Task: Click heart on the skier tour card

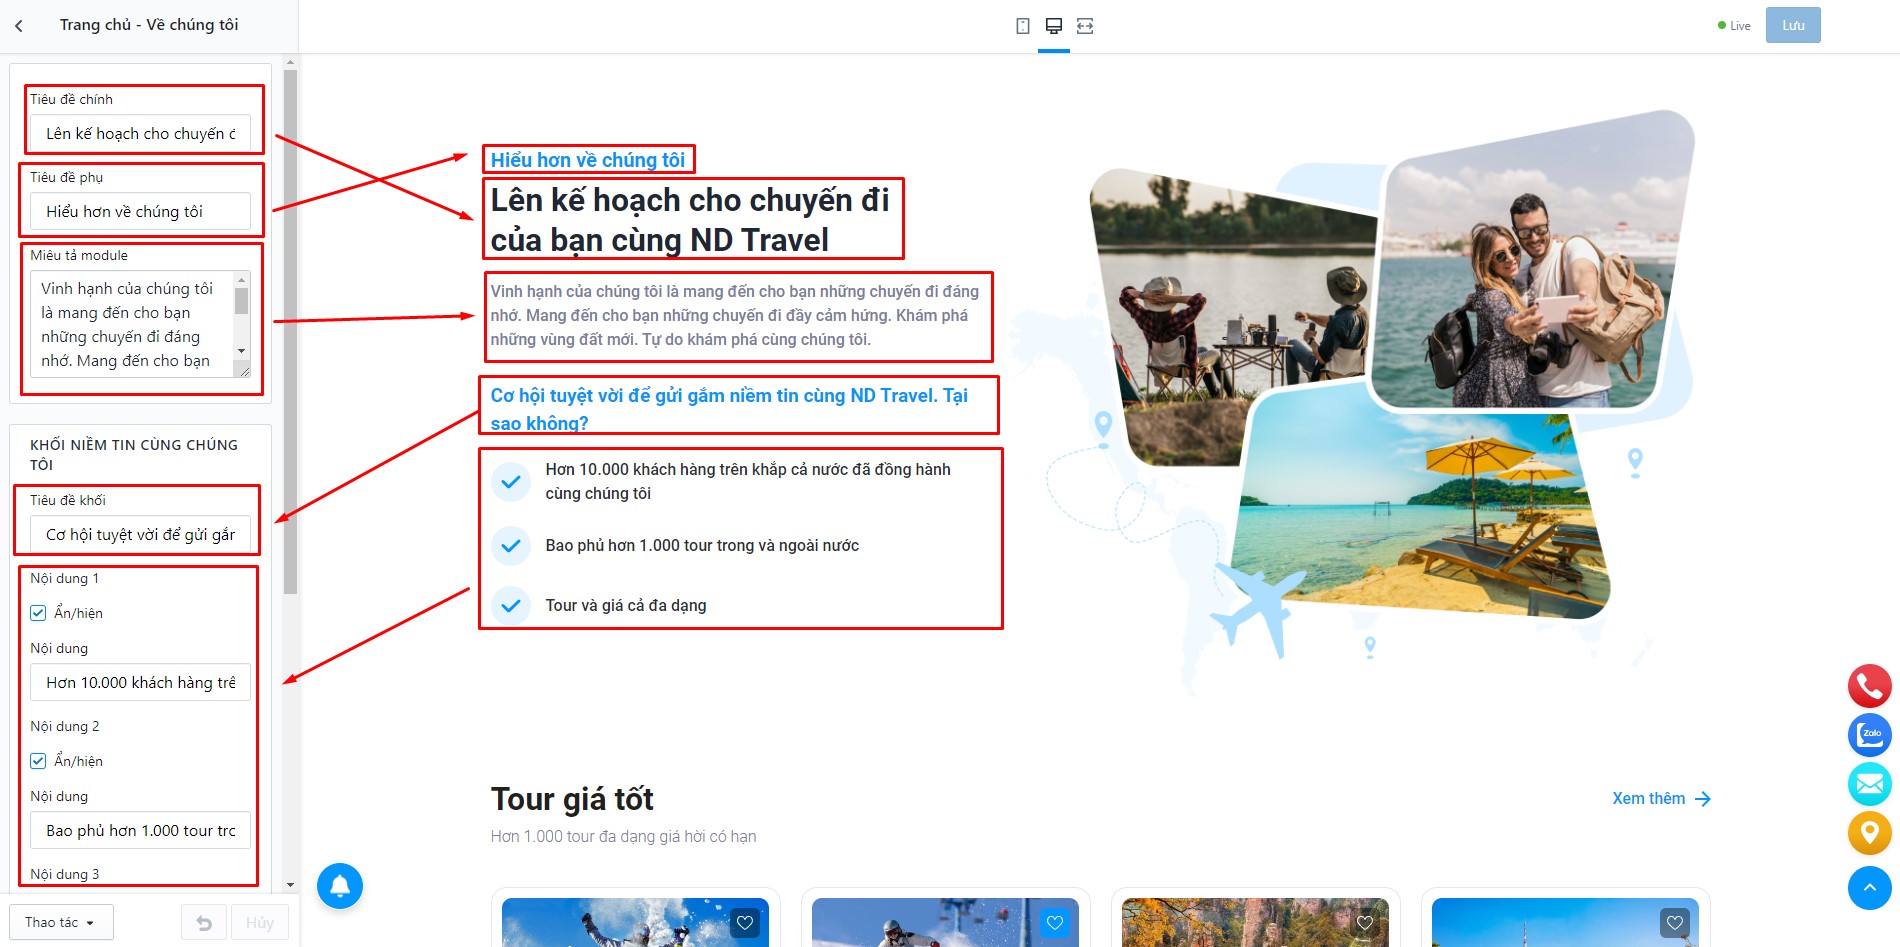Action: click(x=1055, y=923)
